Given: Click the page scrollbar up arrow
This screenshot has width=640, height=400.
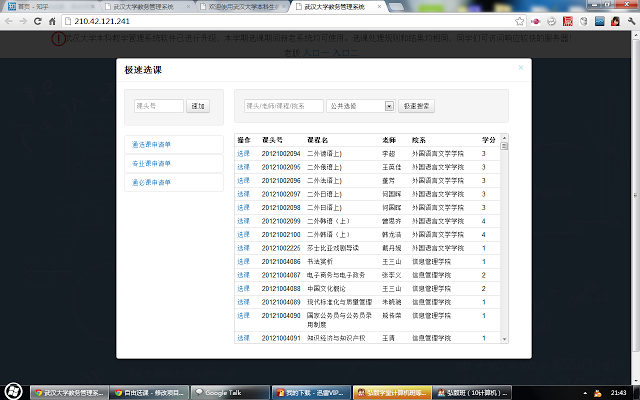Looking at the screenshot, I should pos(636,35).
